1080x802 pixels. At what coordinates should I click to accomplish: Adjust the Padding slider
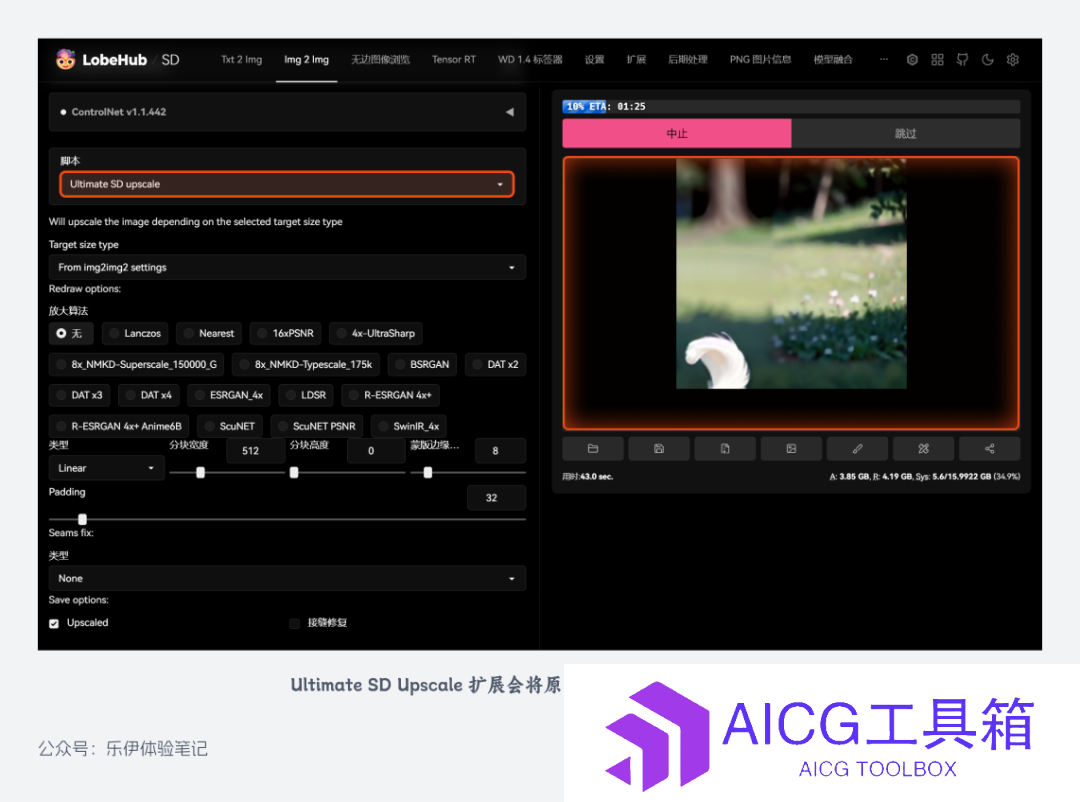pyautogui.click(x=287, y=519)
